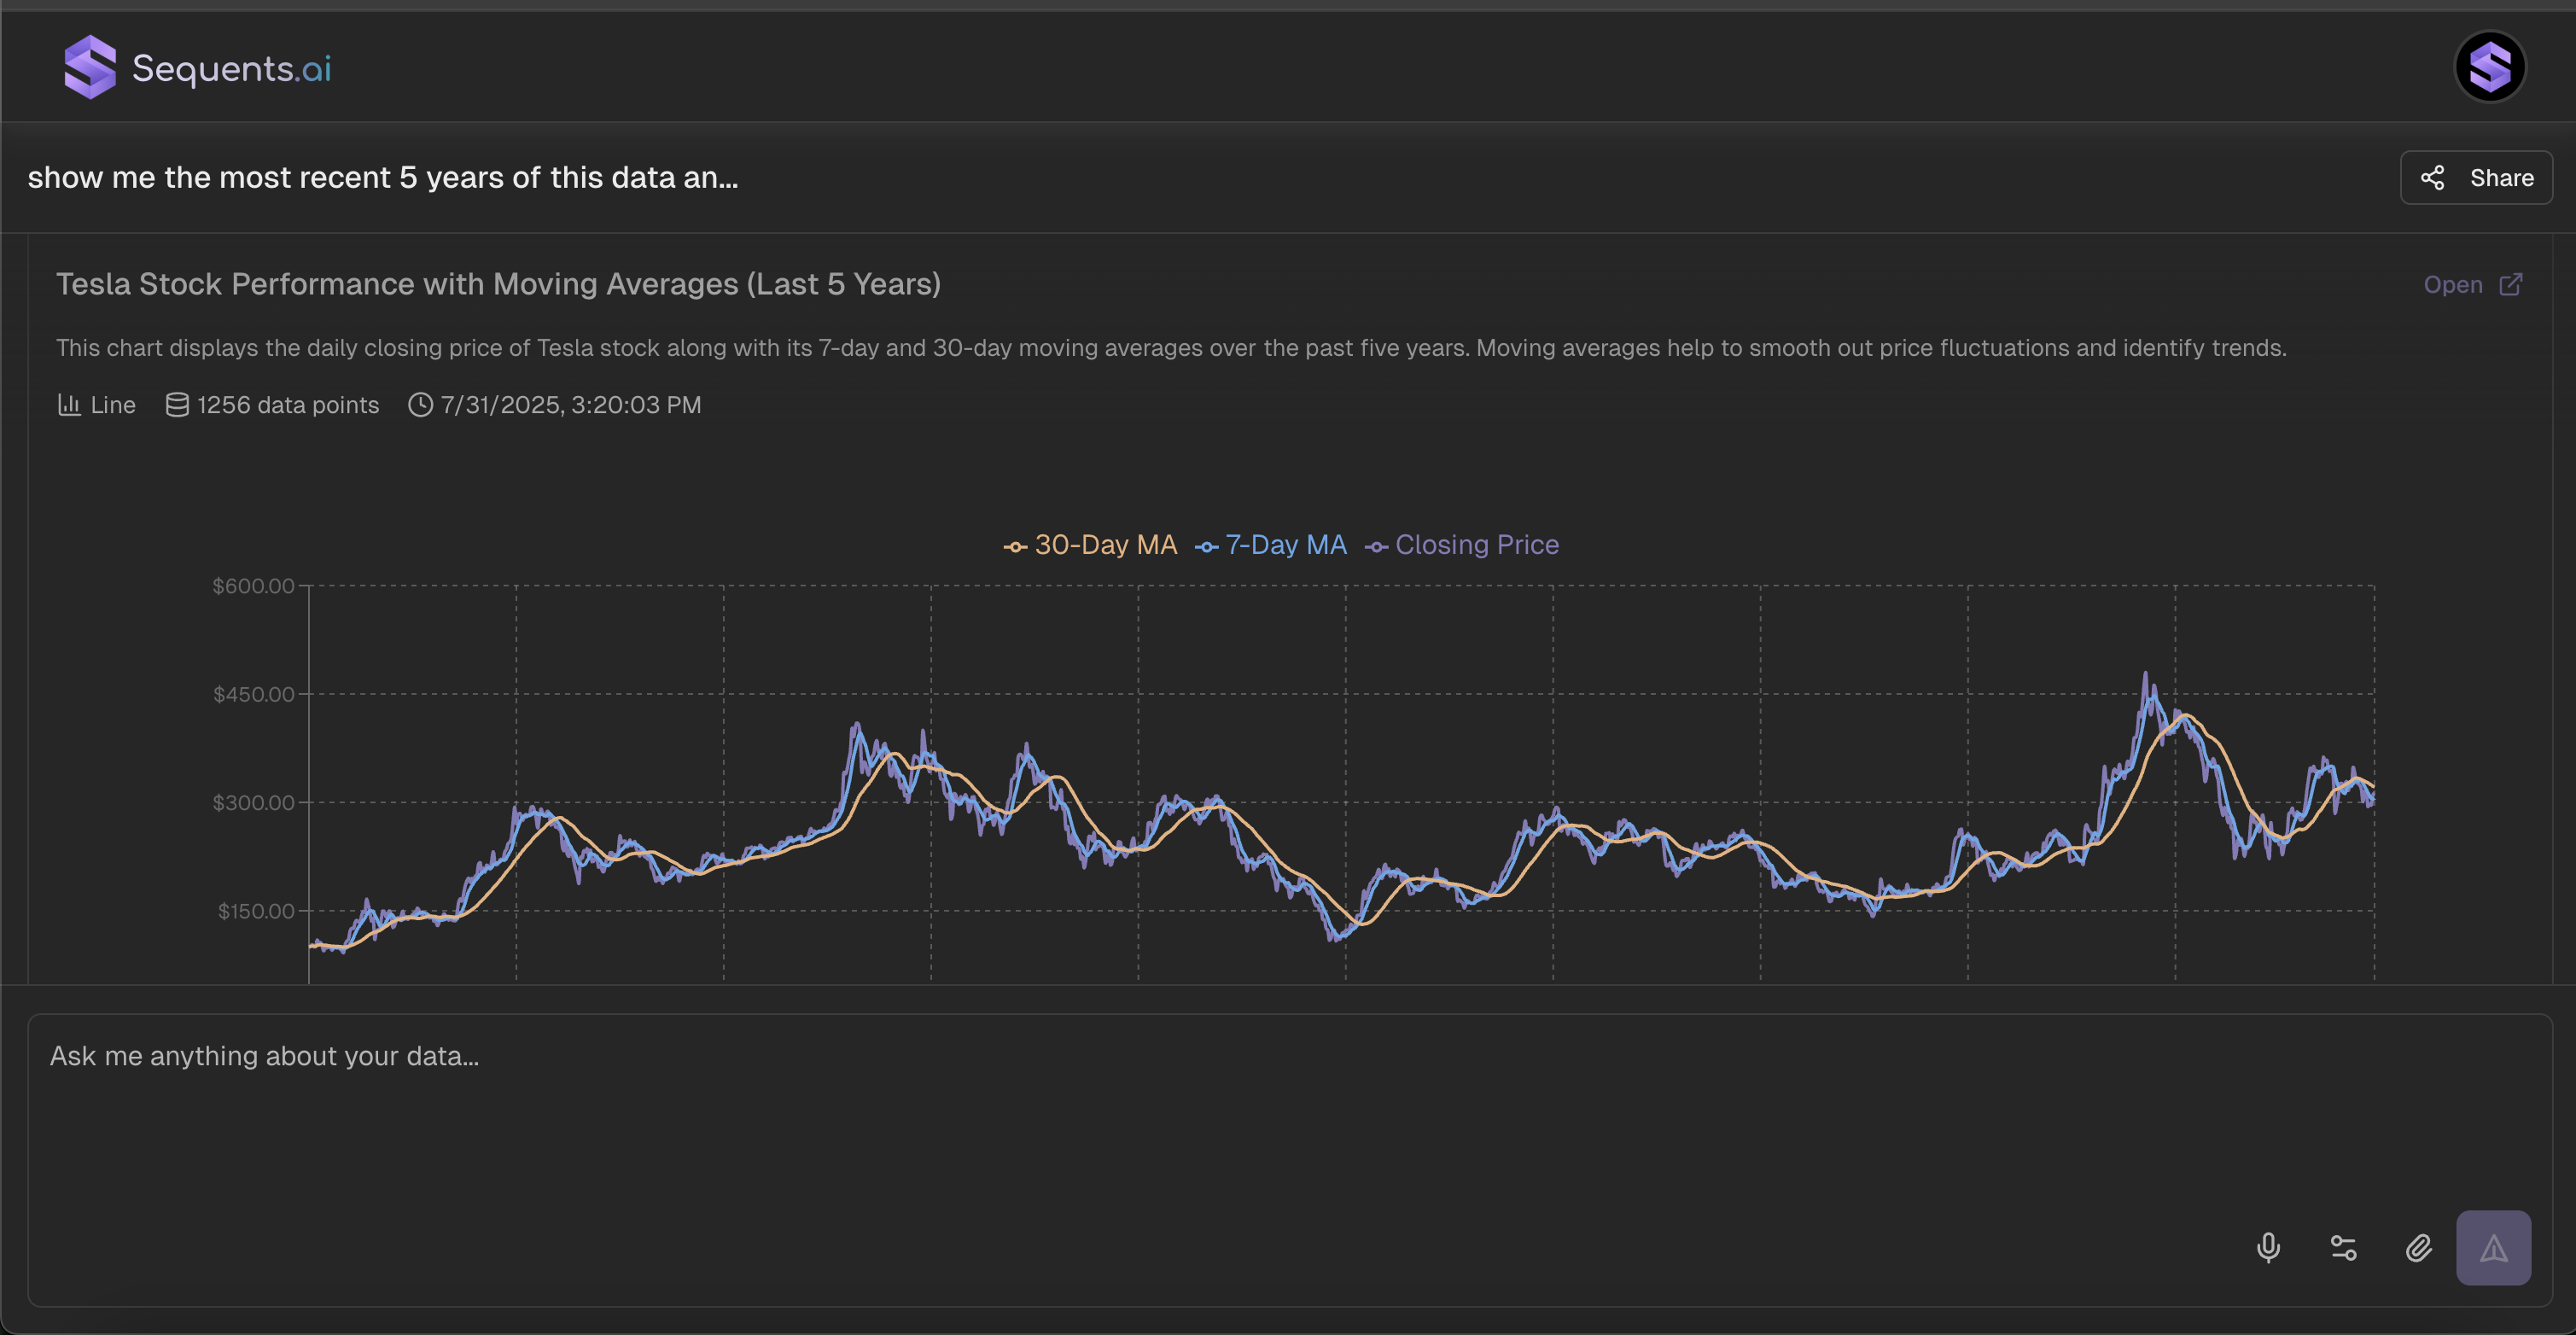Toggle the Closing Price legend series
Viewport: 2576px width, 1335px height.
click(1462, 545)
